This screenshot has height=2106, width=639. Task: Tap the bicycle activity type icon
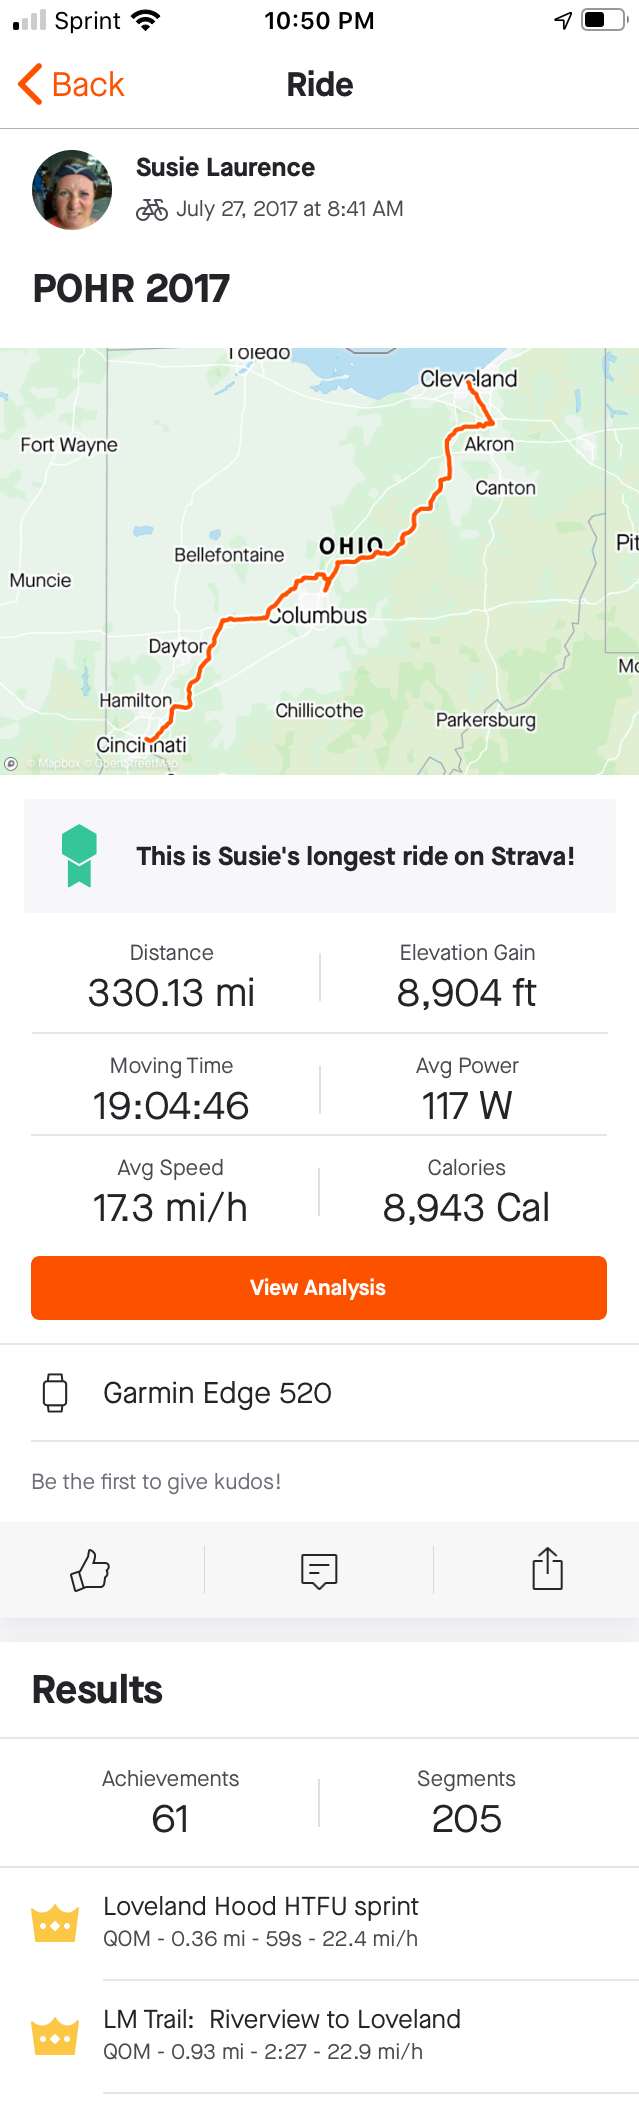(152, 209)
